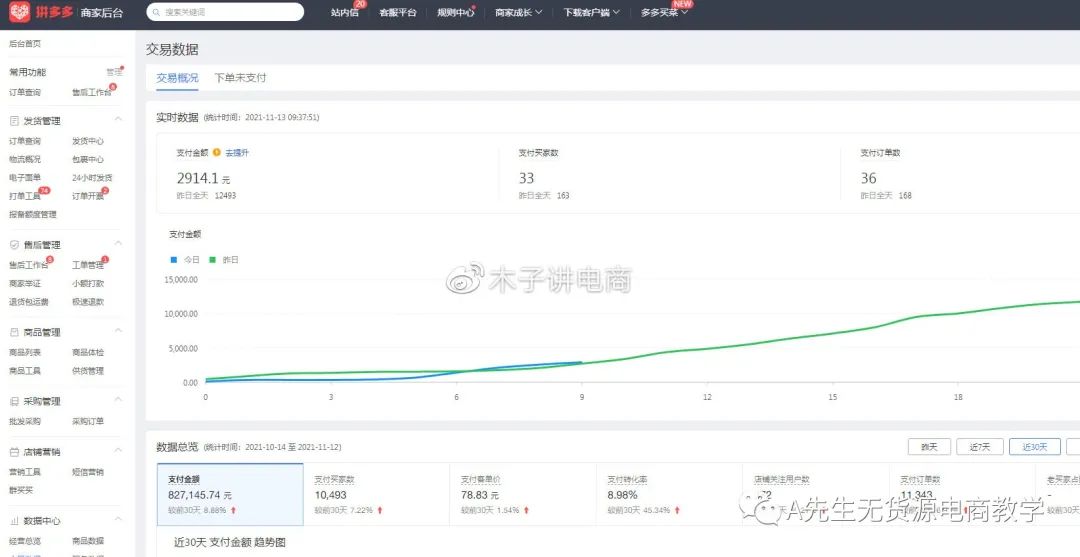Open 商品体检 in the sidebar
Screen dimensions: 1080x557
pyautogui.click(x=88, y=353)
